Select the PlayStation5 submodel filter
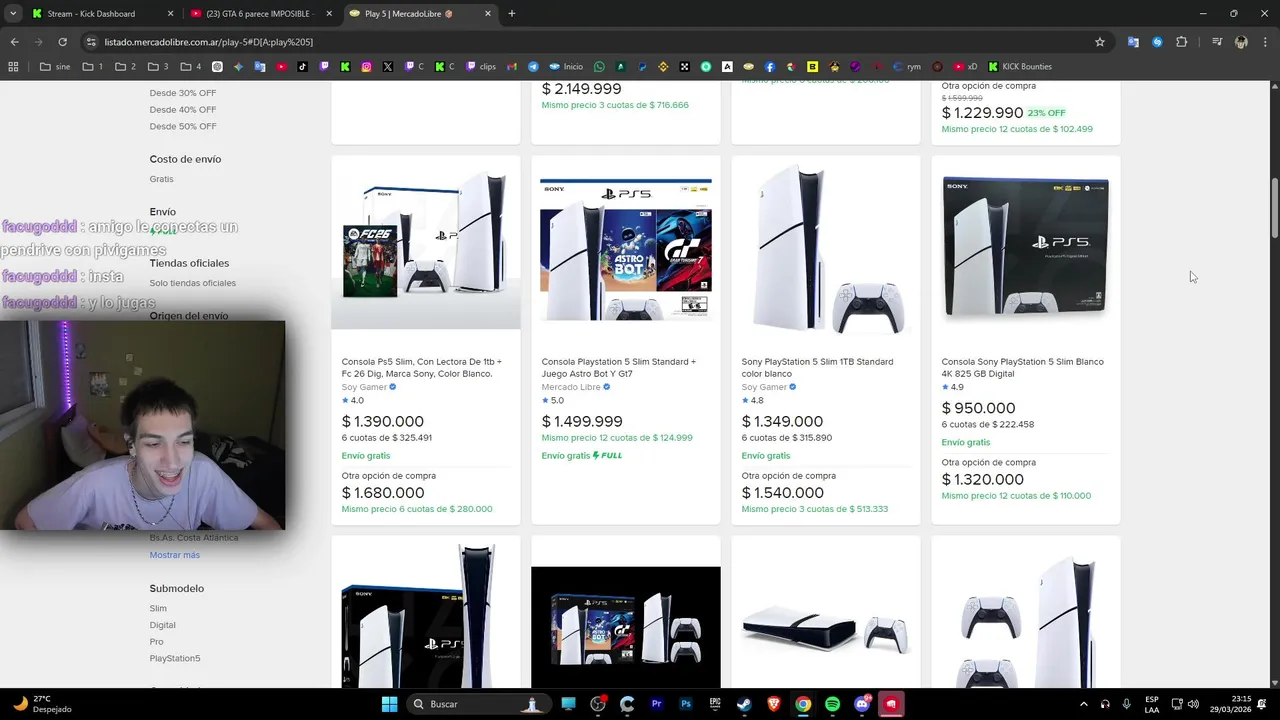 click(175, 658)
